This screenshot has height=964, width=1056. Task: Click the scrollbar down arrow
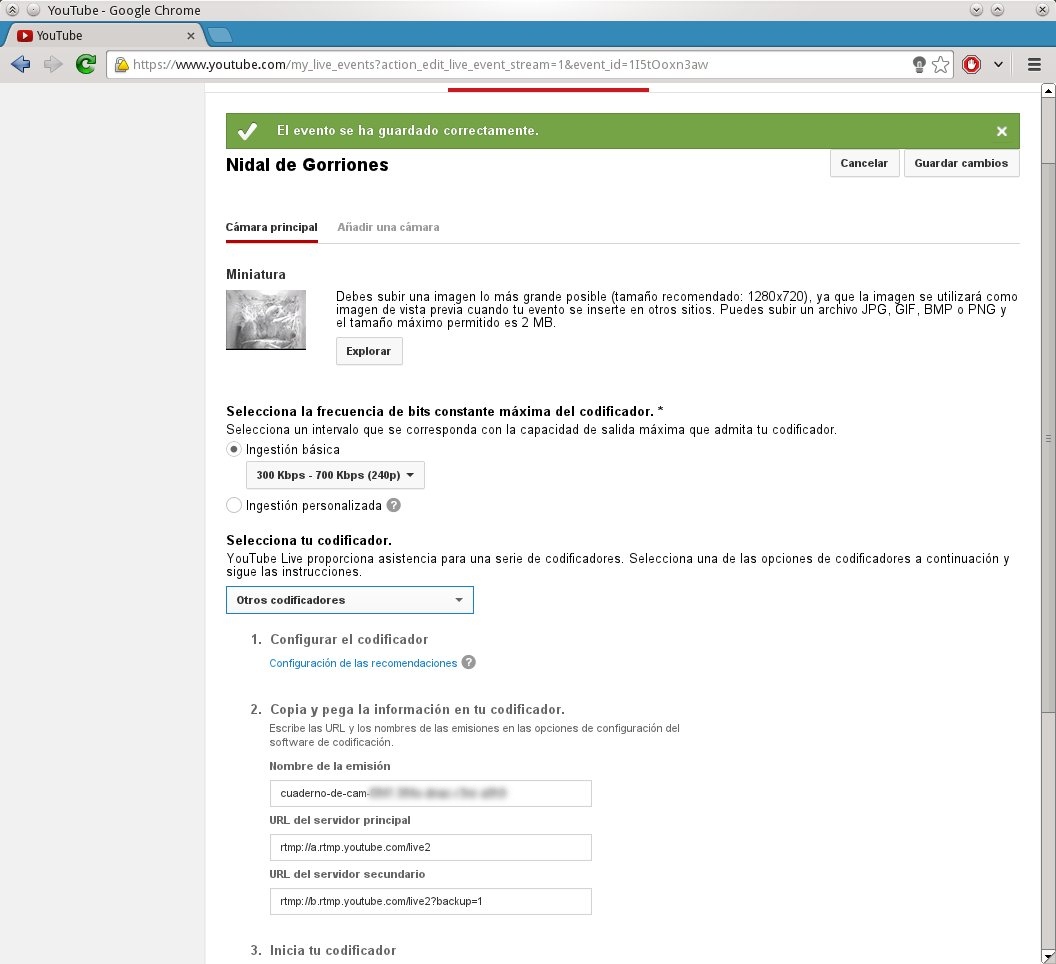point(1048,957)
